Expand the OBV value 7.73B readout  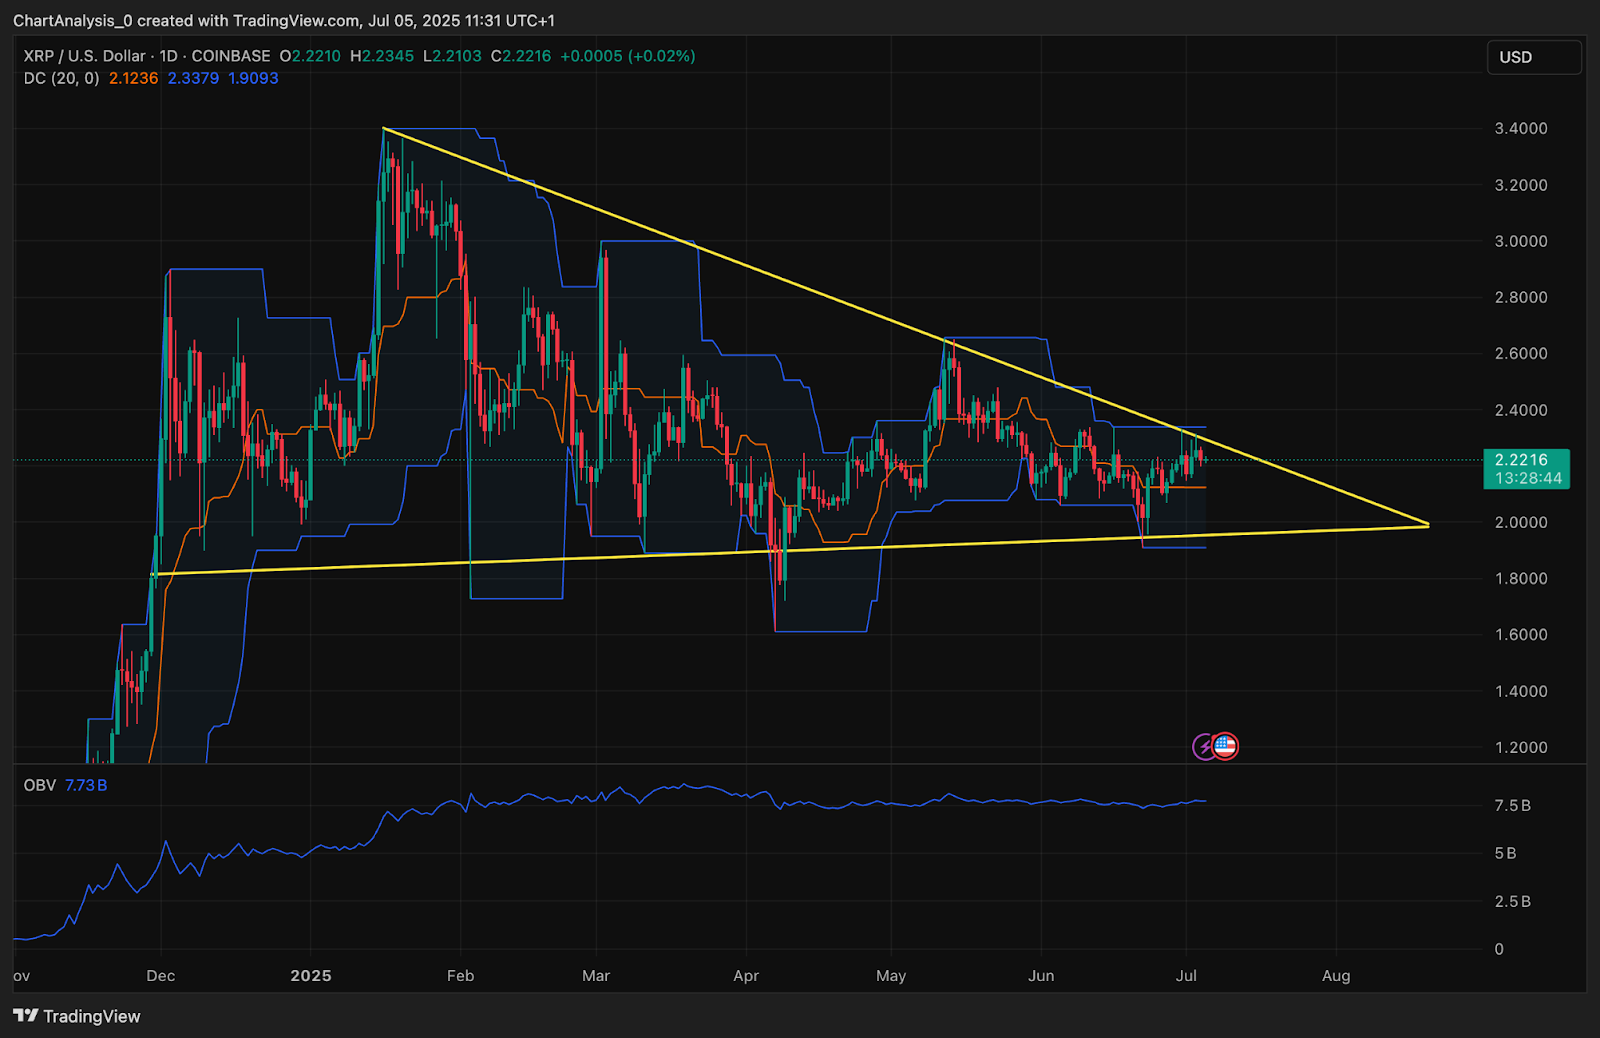click(x=86, y=785)
